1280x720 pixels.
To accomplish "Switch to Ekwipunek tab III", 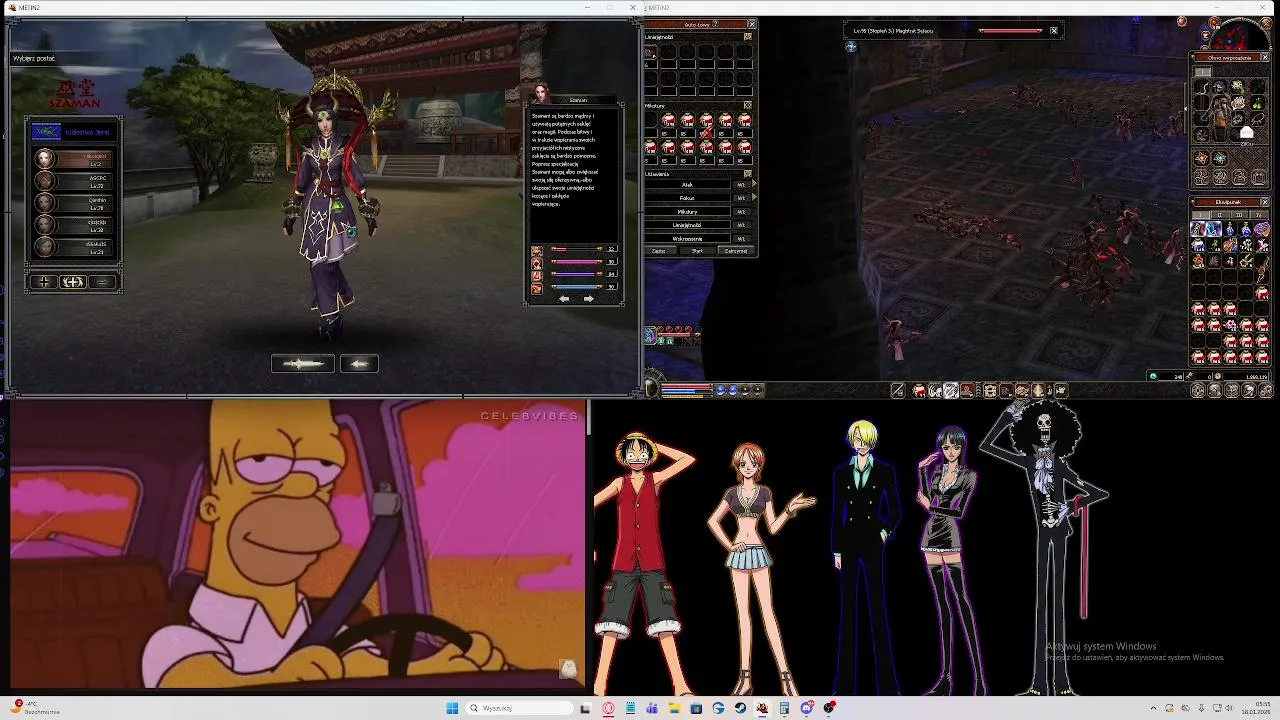I will (1240, 214).
